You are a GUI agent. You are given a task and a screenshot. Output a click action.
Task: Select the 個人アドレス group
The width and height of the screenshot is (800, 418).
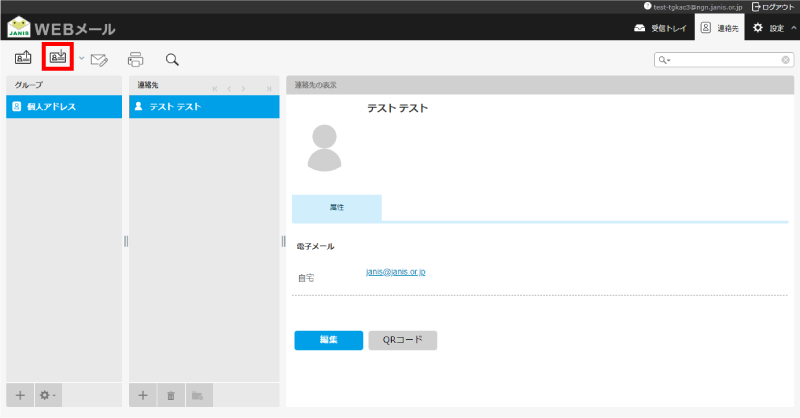(64, 107)
